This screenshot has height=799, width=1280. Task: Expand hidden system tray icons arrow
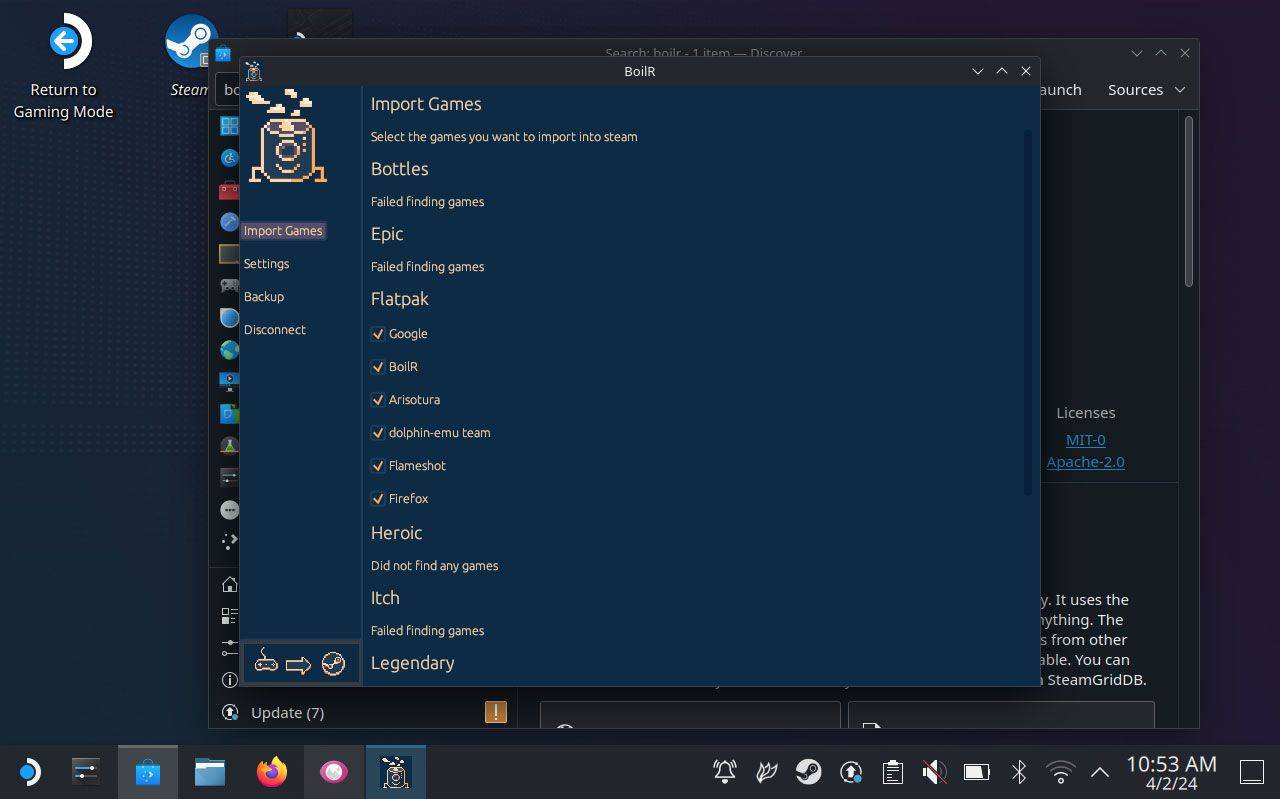[1100, 772]
